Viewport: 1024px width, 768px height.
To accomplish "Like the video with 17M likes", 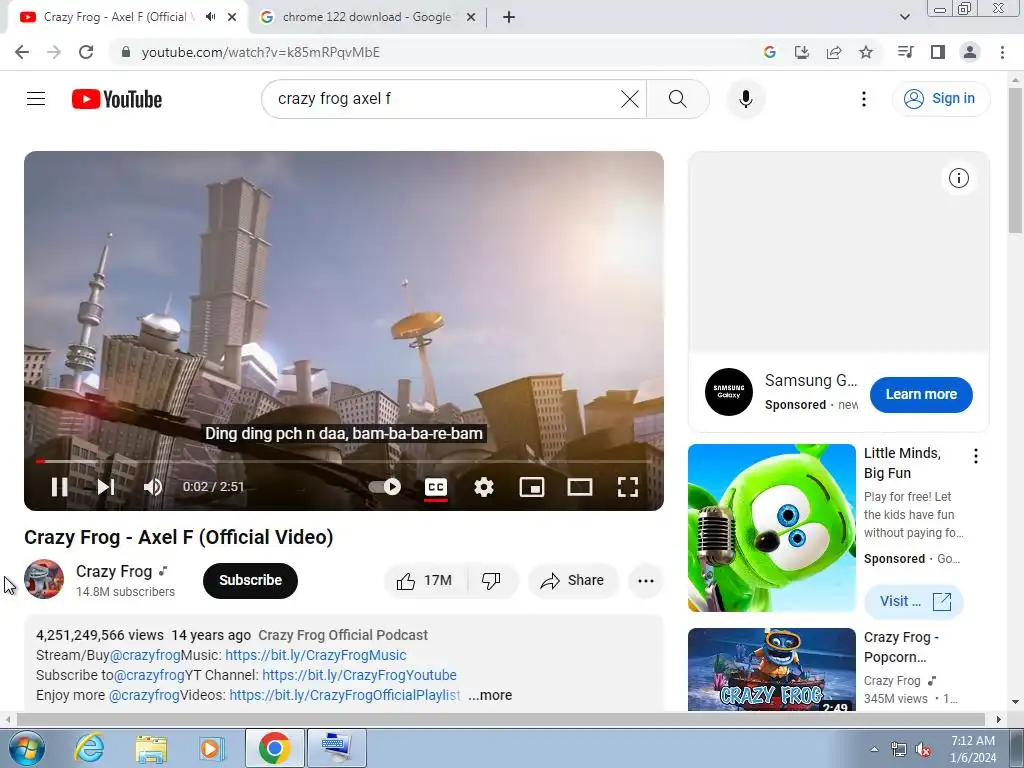I will [x=424, y=581].
